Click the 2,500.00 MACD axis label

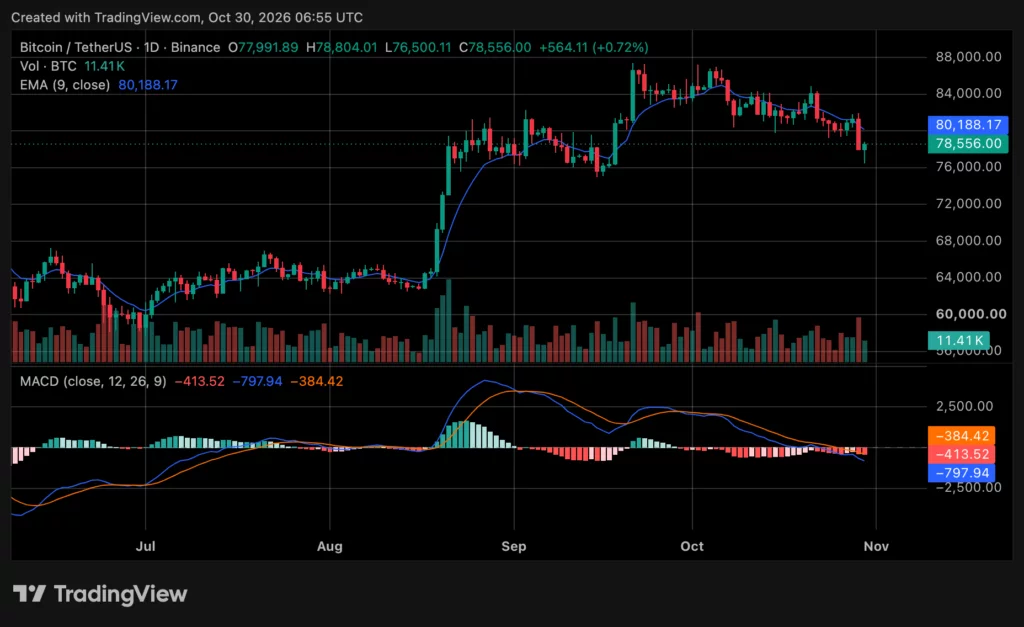[x=965, y=406]
